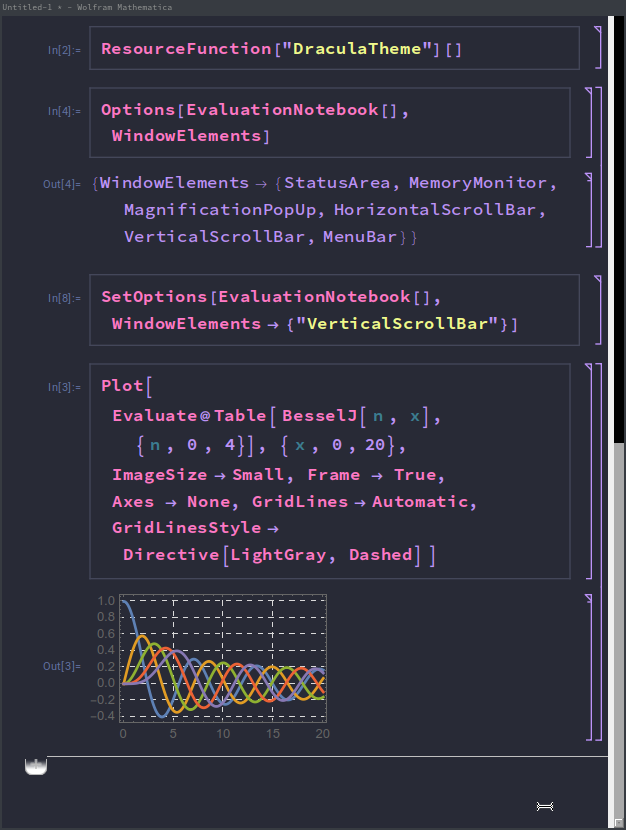Click StatusArea in the output
The image size is (626, 830).
(337, 183)
